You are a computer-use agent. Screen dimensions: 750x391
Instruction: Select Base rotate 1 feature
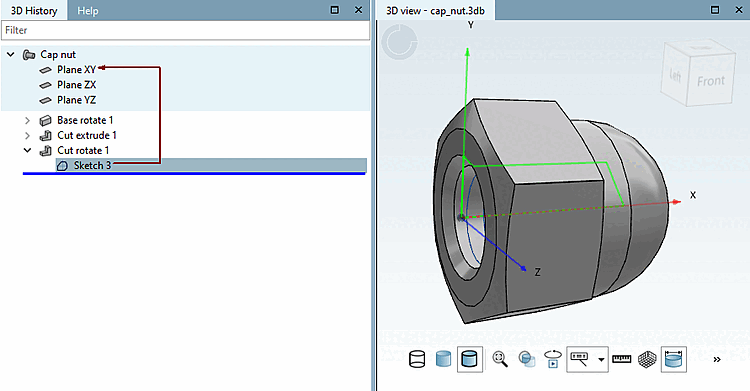tap(85, 120)
